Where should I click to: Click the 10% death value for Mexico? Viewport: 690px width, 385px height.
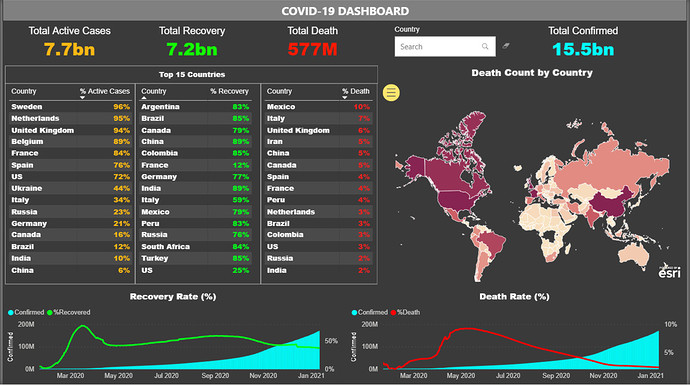click(x=362, y=106)
